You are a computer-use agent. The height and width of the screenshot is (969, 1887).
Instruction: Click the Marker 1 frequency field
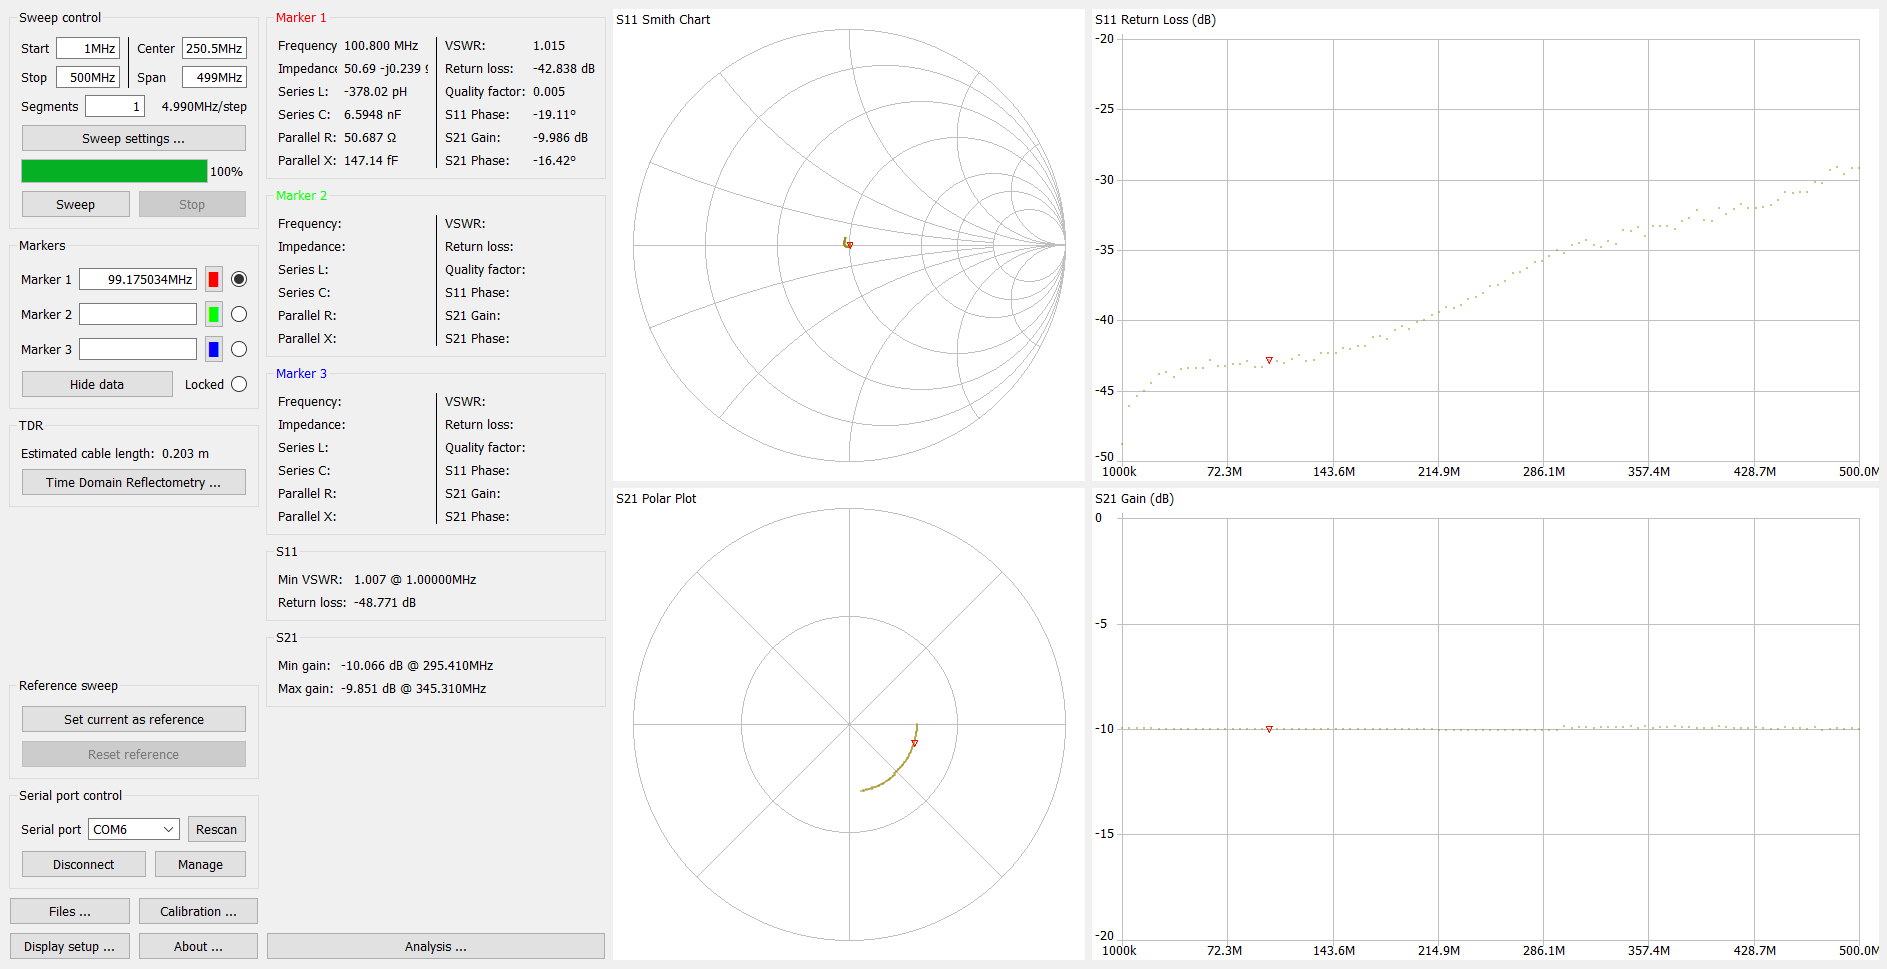pos(138,279)
